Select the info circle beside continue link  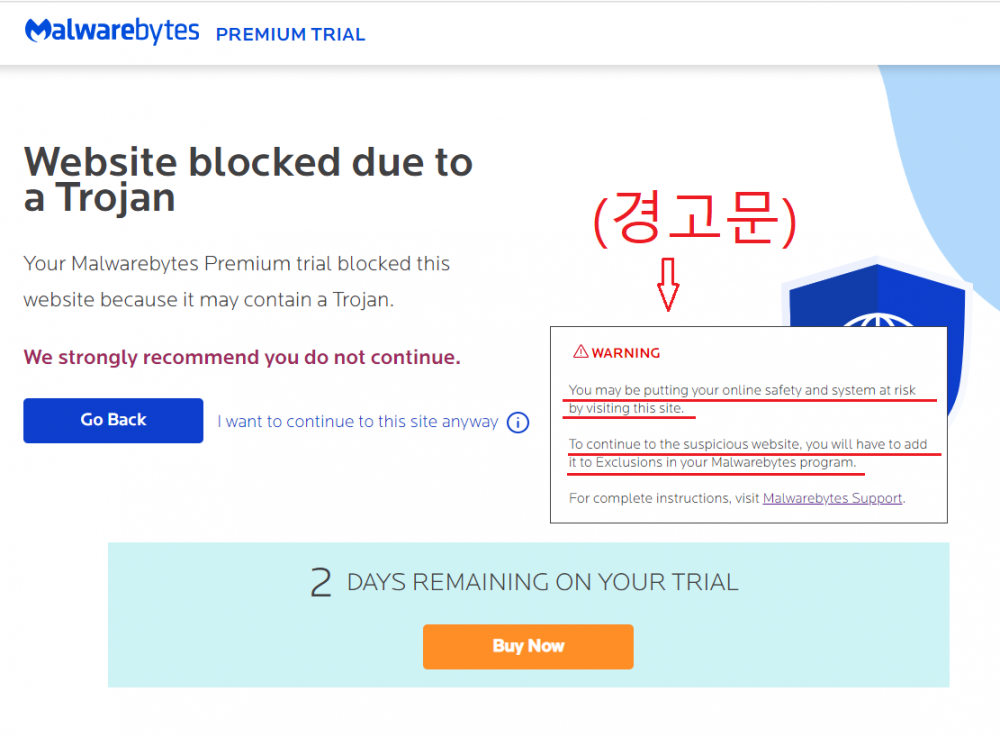[x=518, y=422]
